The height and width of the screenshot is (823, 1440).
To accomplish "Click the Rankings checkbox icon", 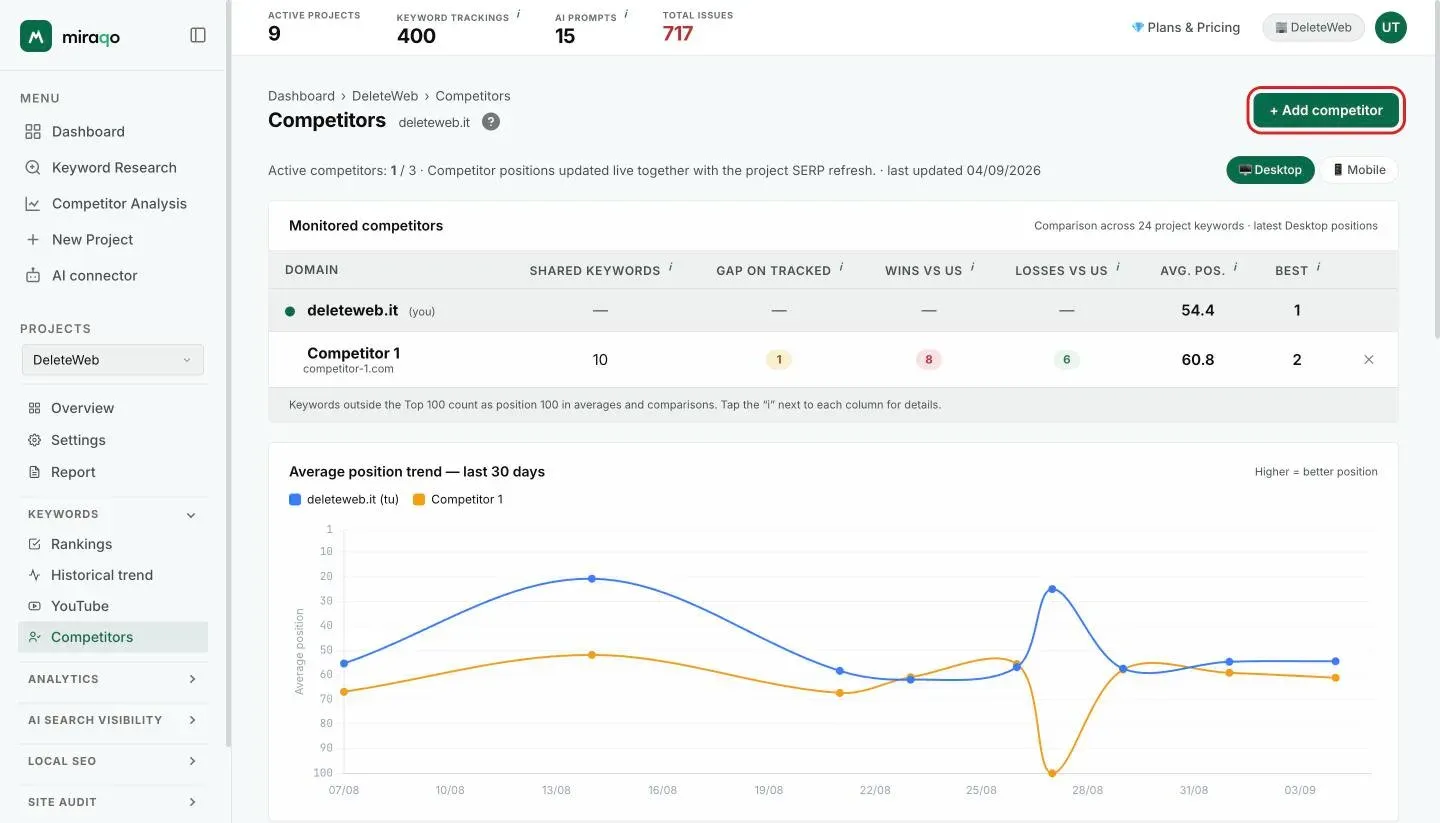I will 34,544.
